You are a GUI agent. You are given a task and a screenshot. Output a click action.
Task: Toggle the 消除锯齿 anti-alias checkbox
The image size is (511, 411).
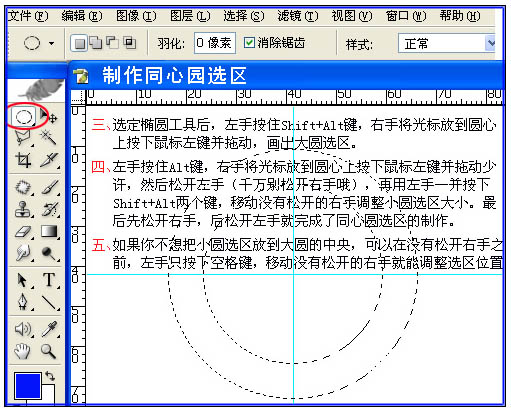click(249, 43)
